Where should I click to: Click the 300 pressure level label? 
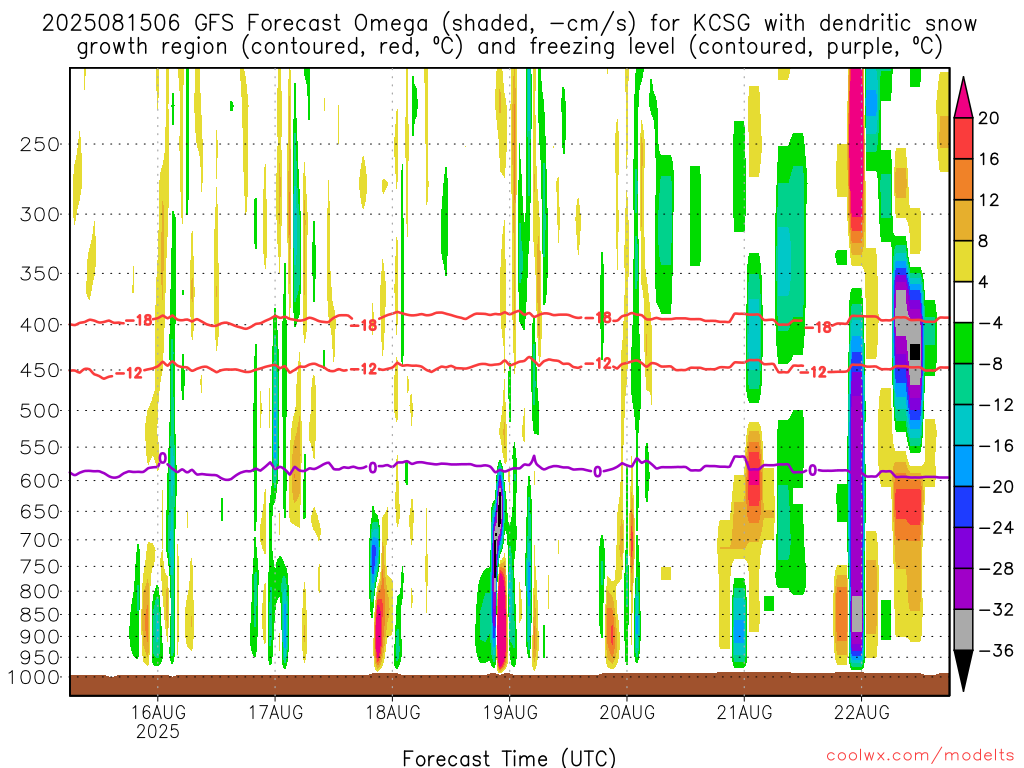[x=40, y=214]
